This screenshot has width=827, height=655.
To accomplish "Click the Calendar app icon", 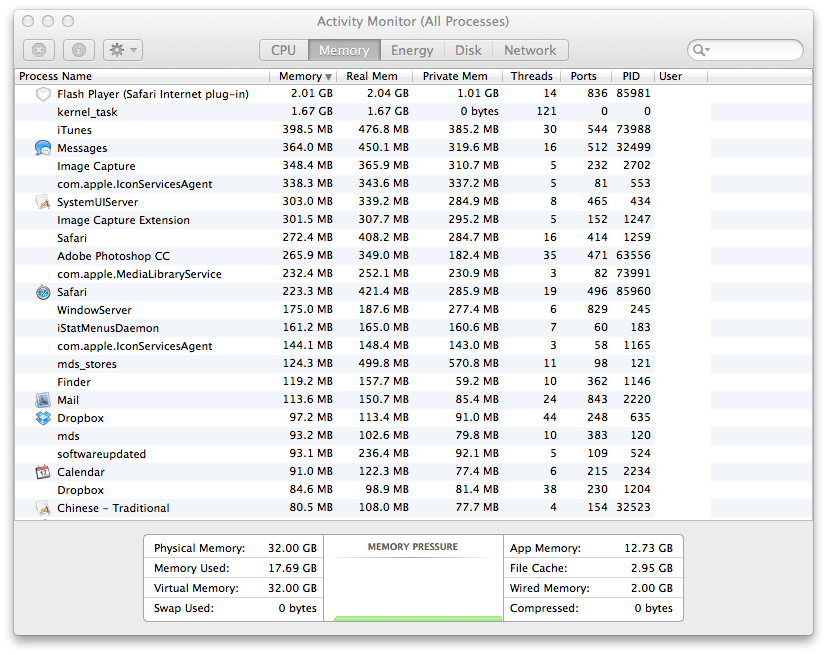I will click(43, 471).
